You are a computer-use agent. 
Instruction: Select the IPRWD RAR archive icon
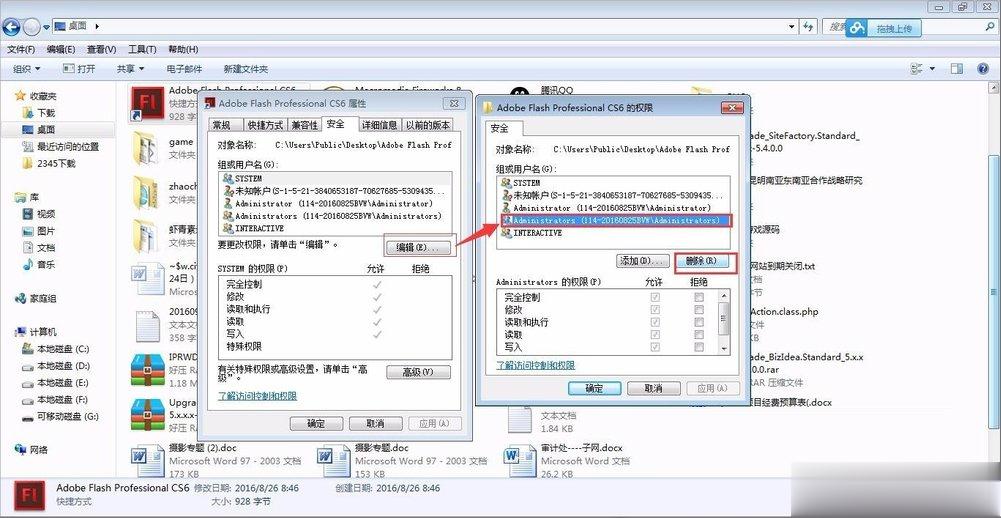tap(147, 369)
